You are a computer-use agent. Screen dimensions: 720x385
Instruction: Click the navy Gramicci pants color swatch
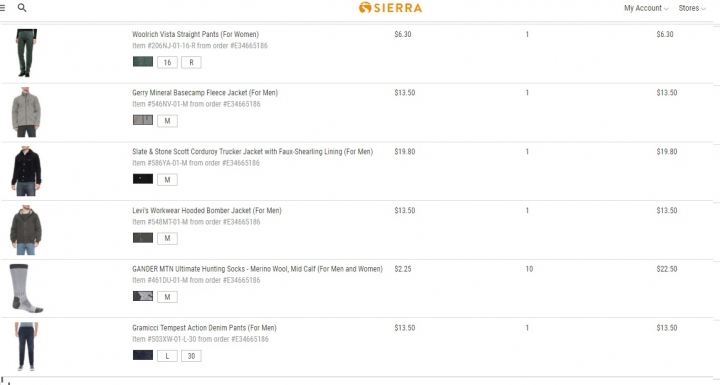pyautogui.click(x=143, y=355)
